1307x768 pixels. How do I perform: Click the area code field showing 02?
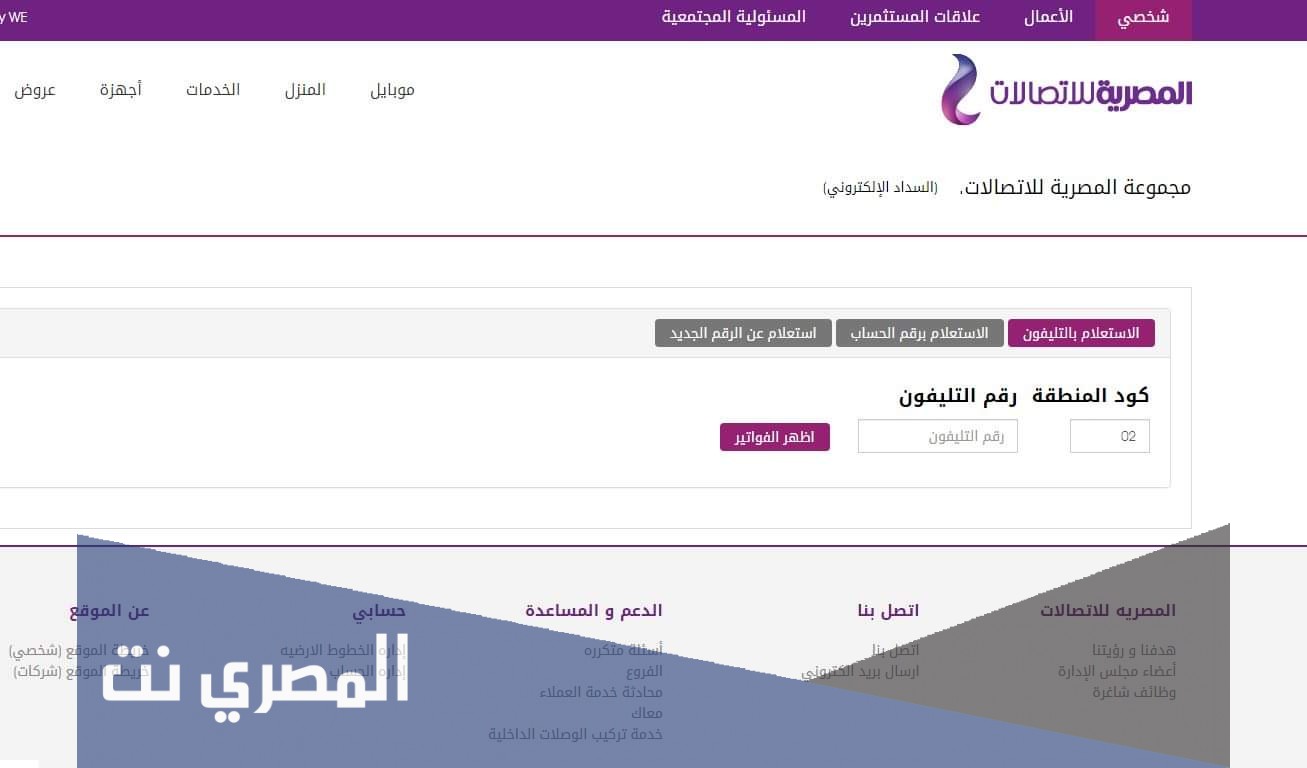[x=1109, y=436]
